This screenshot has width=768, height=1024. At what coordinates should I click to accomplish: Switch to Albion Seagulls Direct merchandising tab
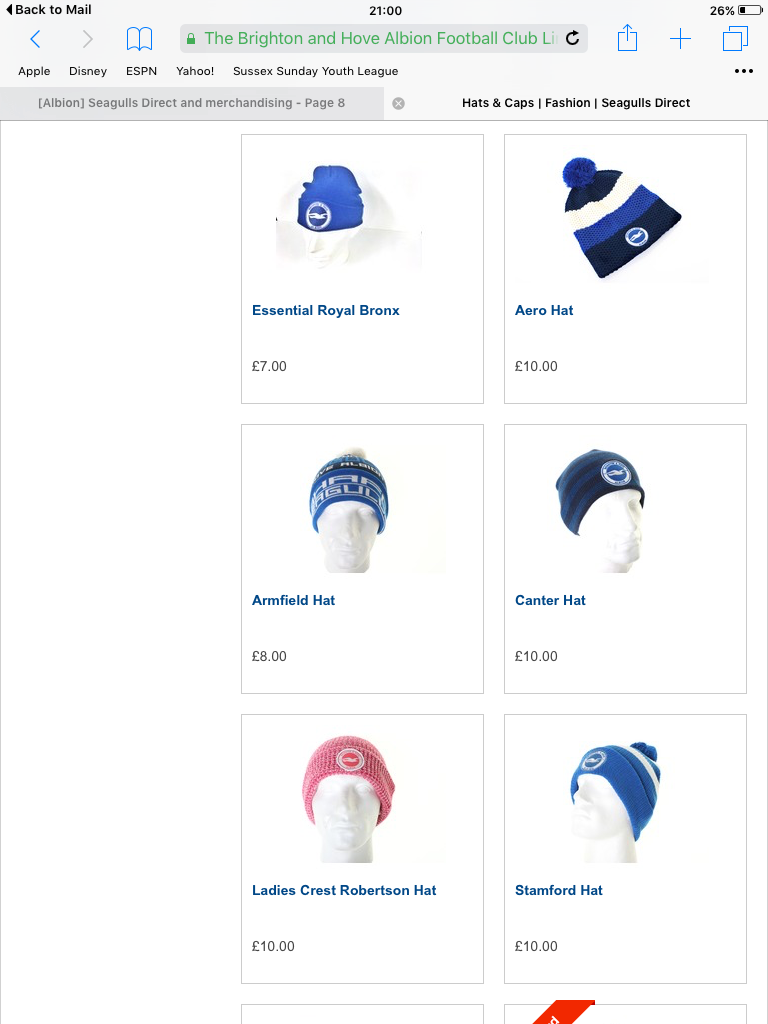pyautogui.click(x=191, y=103)
